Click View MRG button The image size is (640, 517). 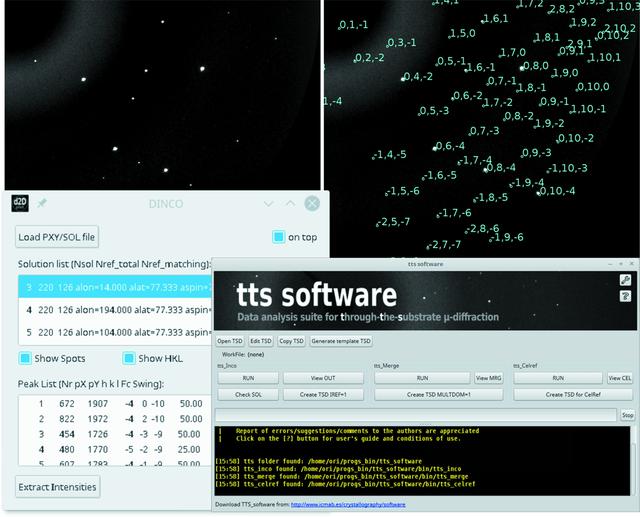coord(489,378)
